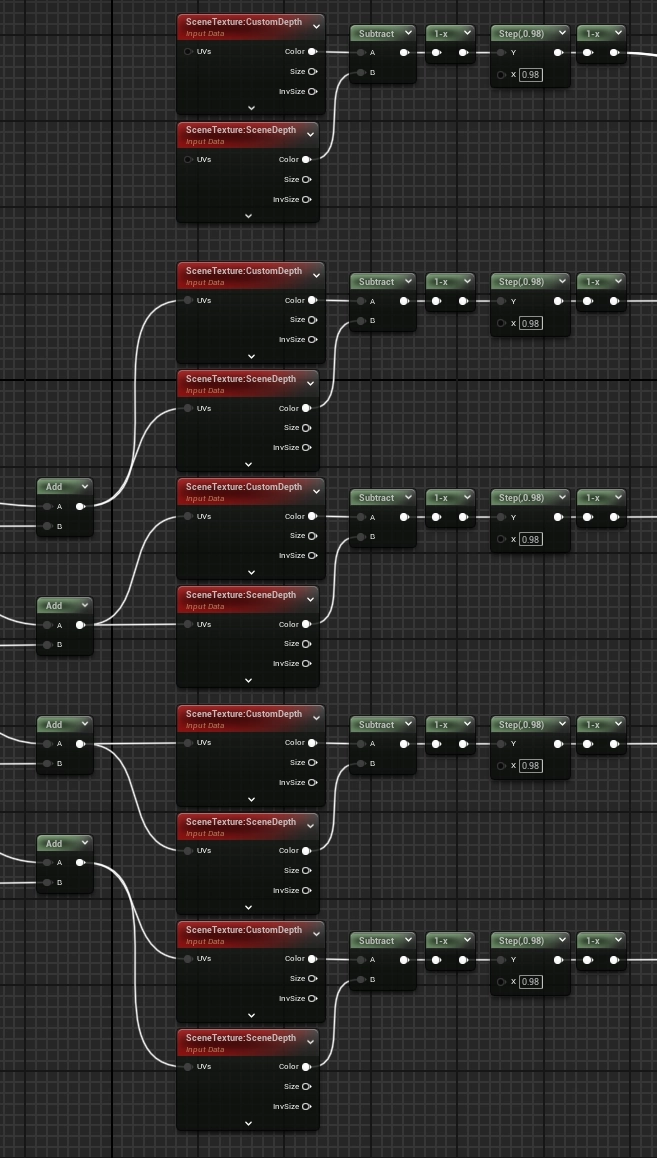
Task: Open dropdown chevron on topmost Step(,0.98) node header
Action: click(x=562, y=33)
